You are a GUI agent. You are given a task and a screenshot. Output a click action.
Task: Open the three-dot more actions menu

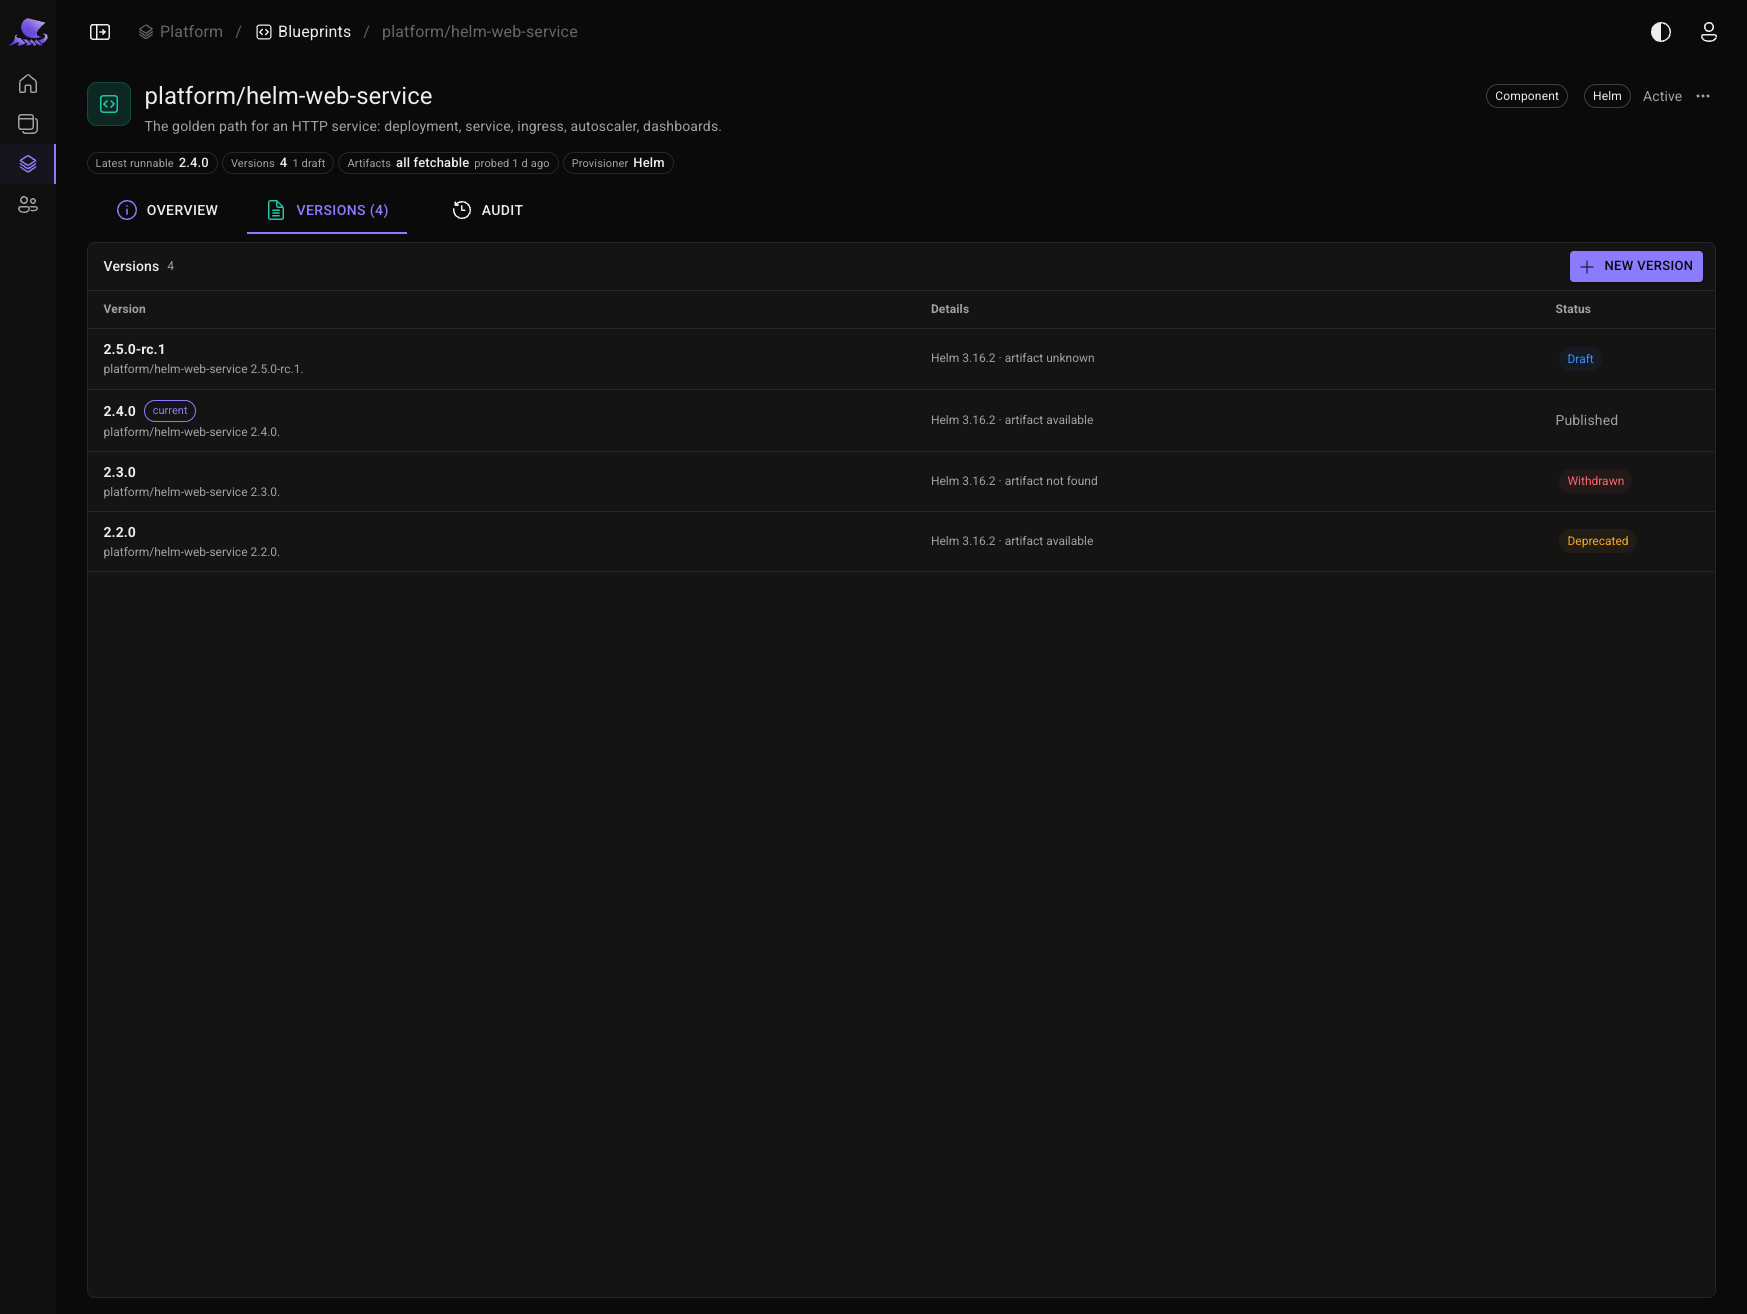coord(1703,96)
